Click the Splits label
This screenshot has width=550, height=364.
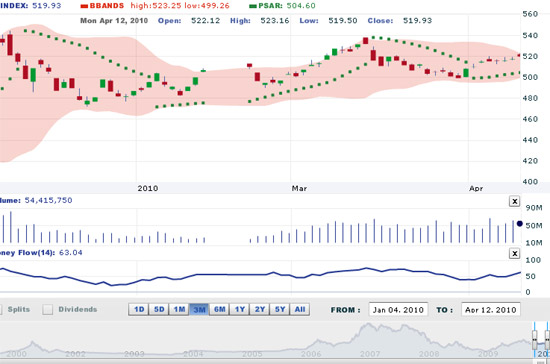[x=19, y=309]
